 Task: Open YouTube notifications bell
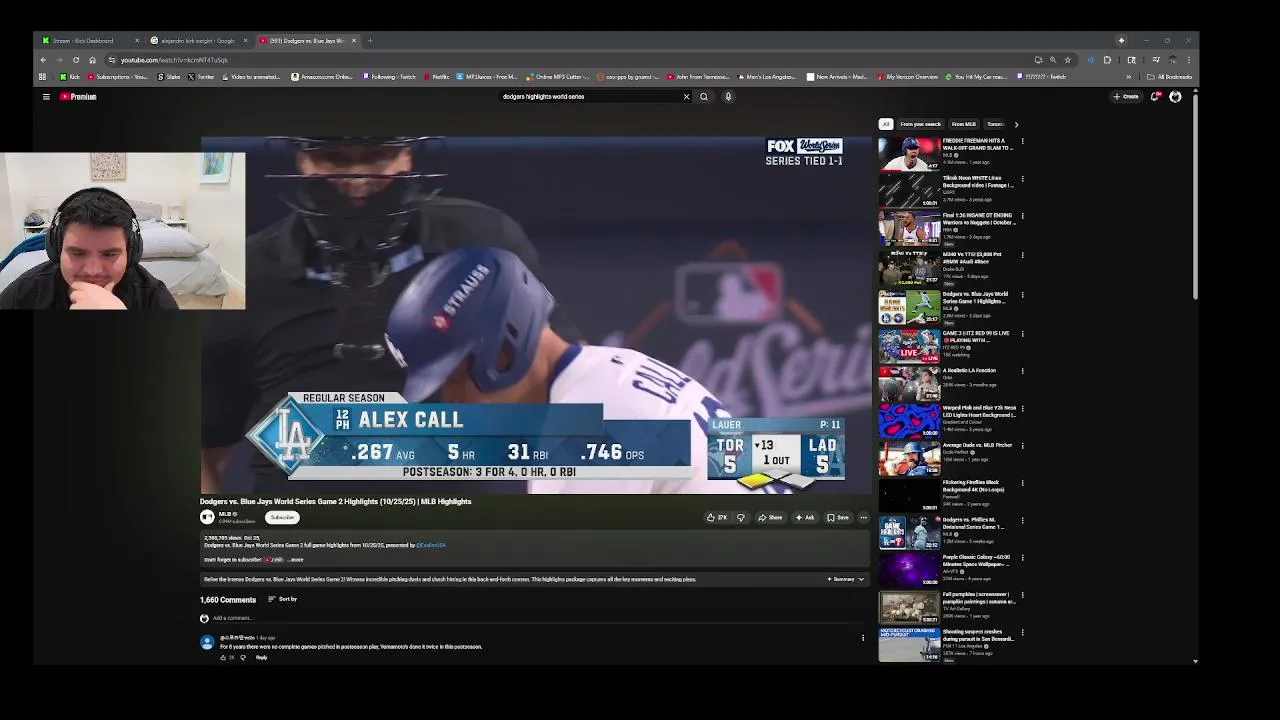[x=1155, y=97]
